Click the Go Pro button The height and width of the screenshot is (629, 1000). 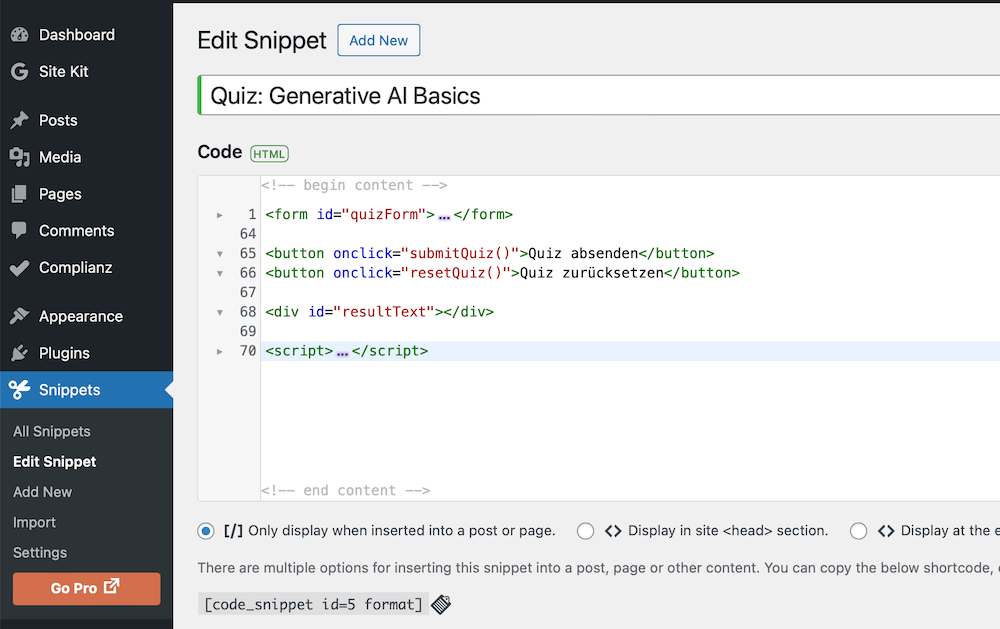click(86, 589)
